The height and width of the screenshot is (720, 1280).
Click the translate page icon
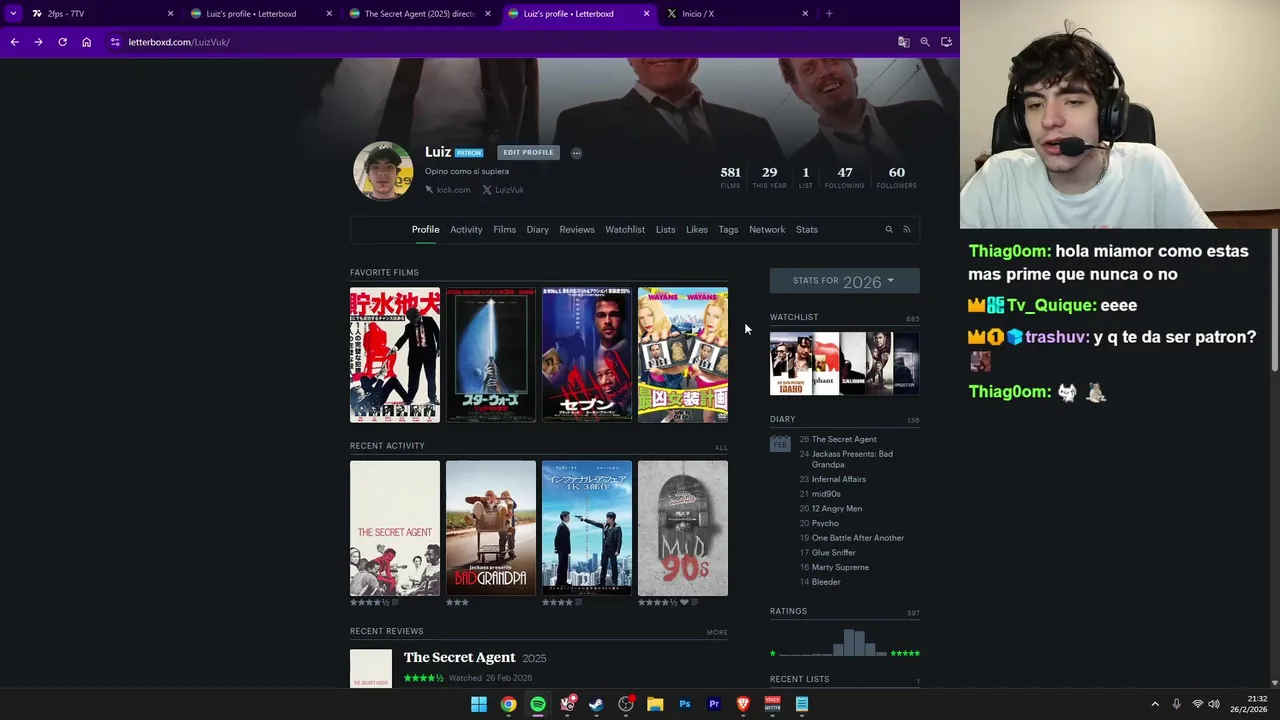(x=904, y=42)
